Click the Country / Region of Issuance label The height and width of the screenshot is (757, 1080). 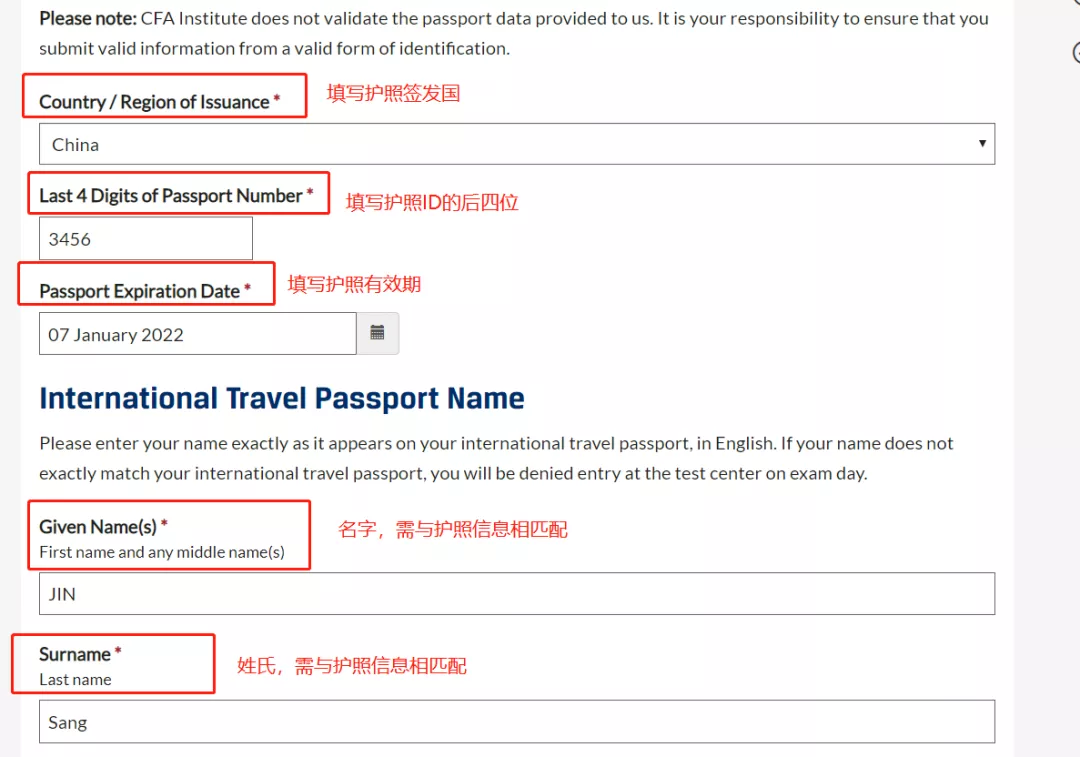[160, 102]
